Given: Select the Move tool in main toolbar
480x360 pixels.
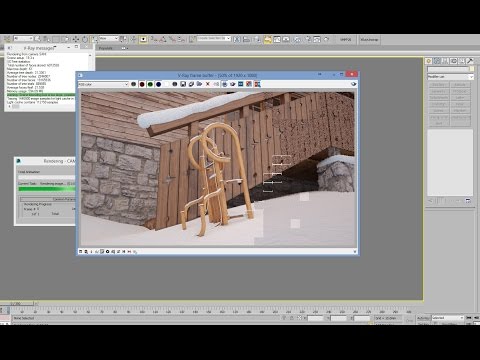Looking at the screenshot, I should pyautogui.click(x=76, y=39).
